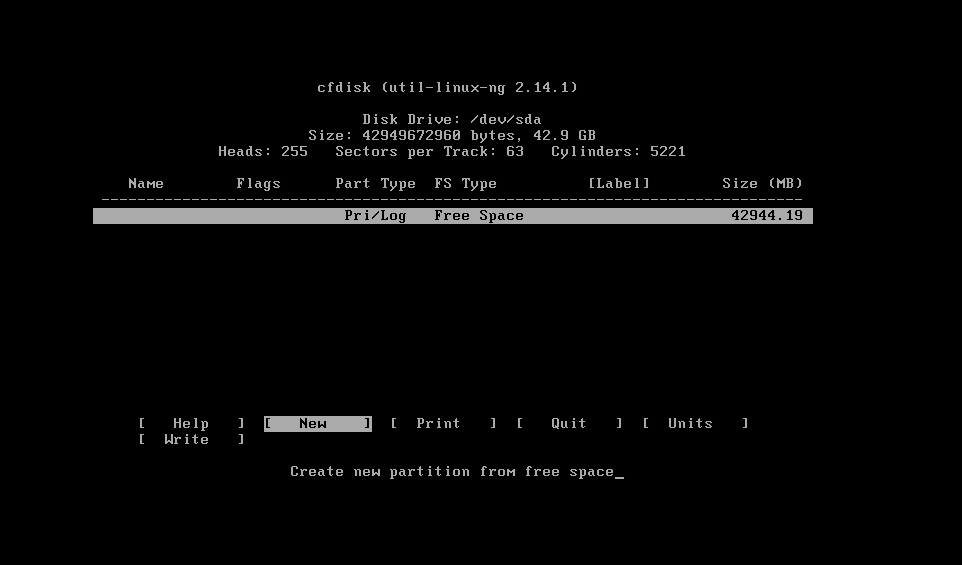Select the Help menu option

(191, 423)
